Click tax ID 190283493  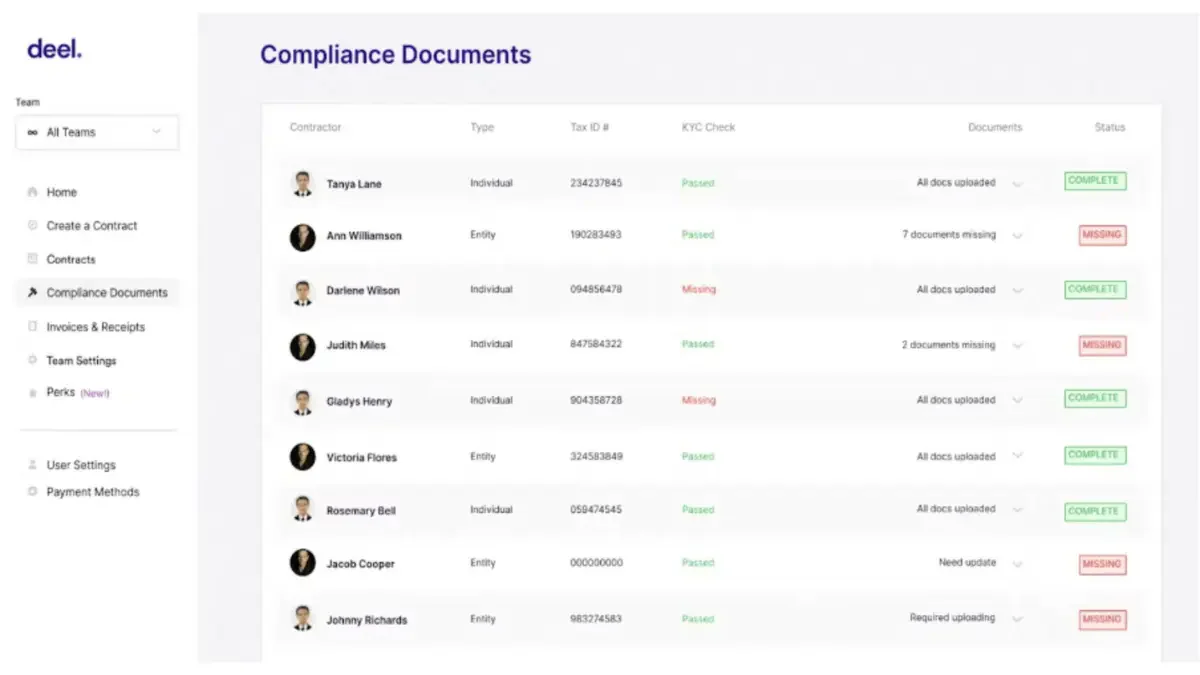click(x=596, y=235)
